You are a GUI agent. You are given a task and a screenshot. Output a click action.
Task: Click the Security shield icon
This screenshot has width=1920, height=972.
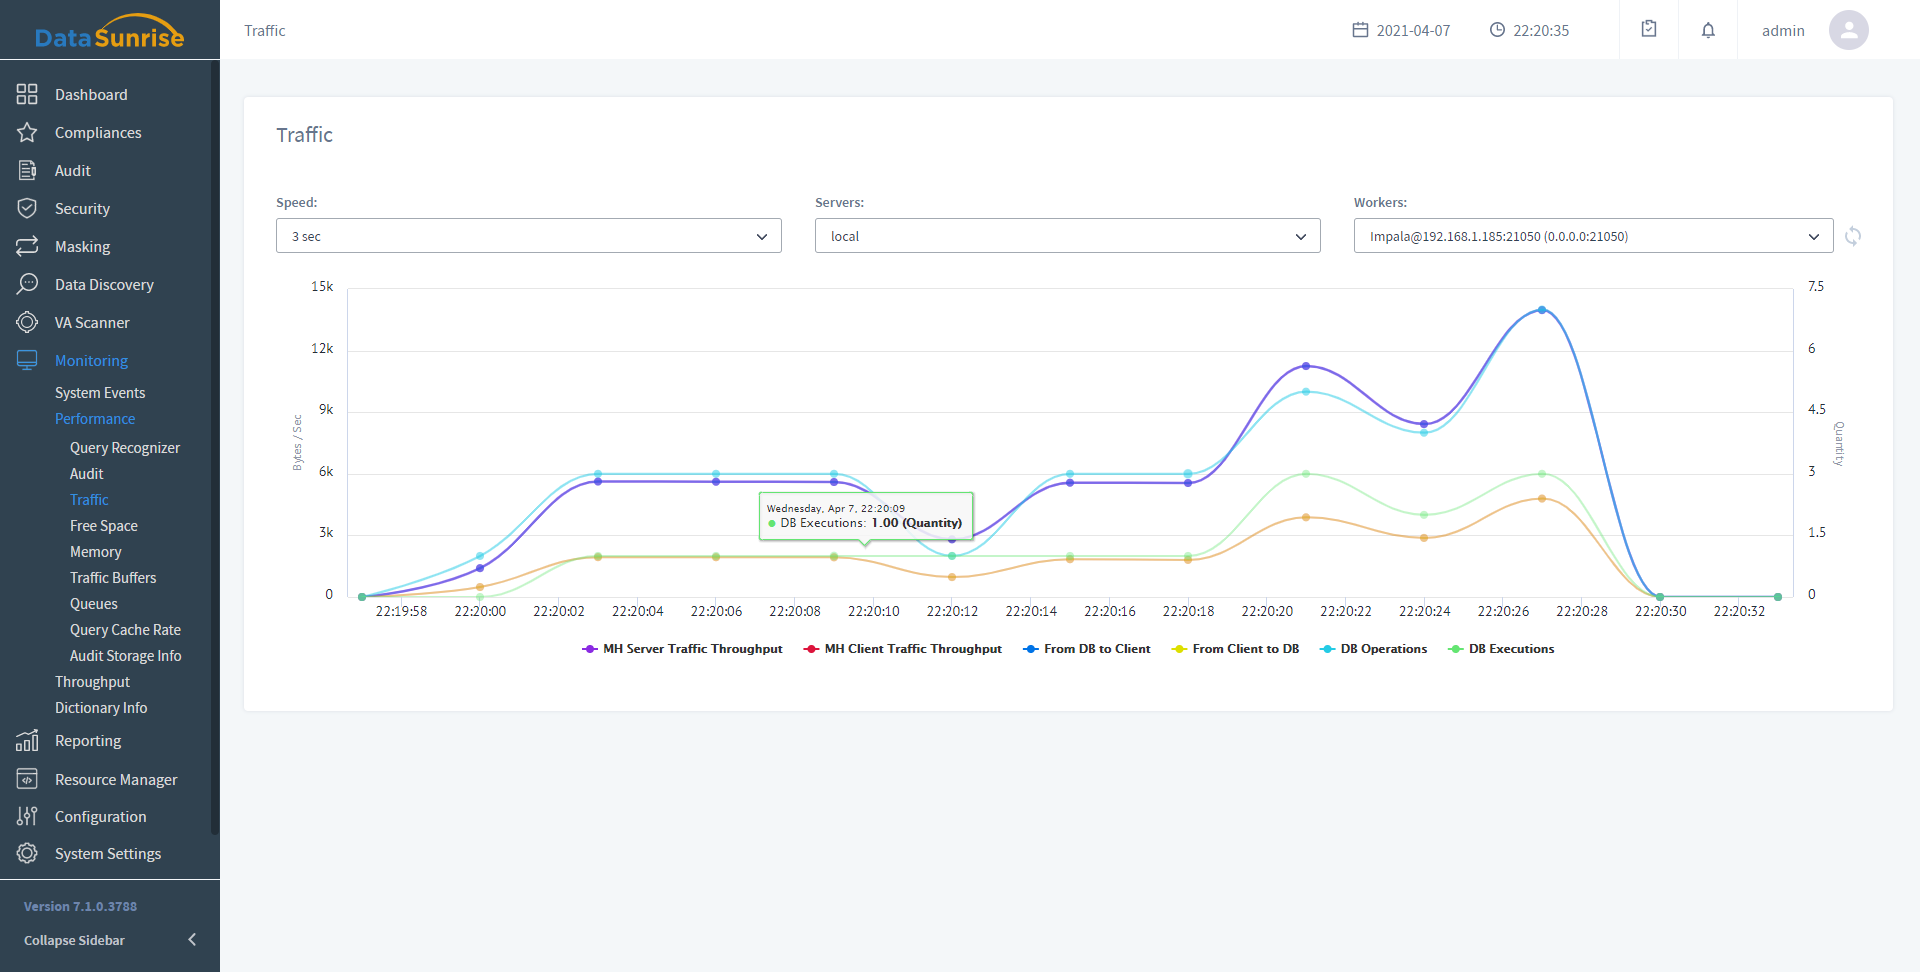[x=27, y=208]
